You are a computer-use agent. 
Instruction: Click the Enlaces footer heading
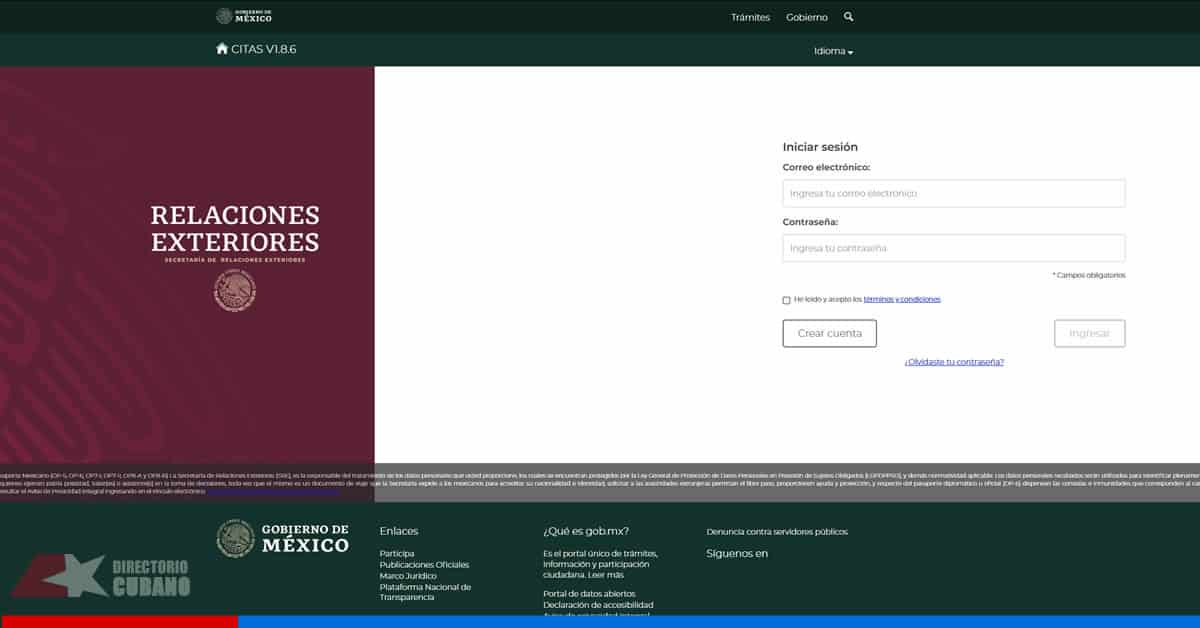(x=399, y=531)
